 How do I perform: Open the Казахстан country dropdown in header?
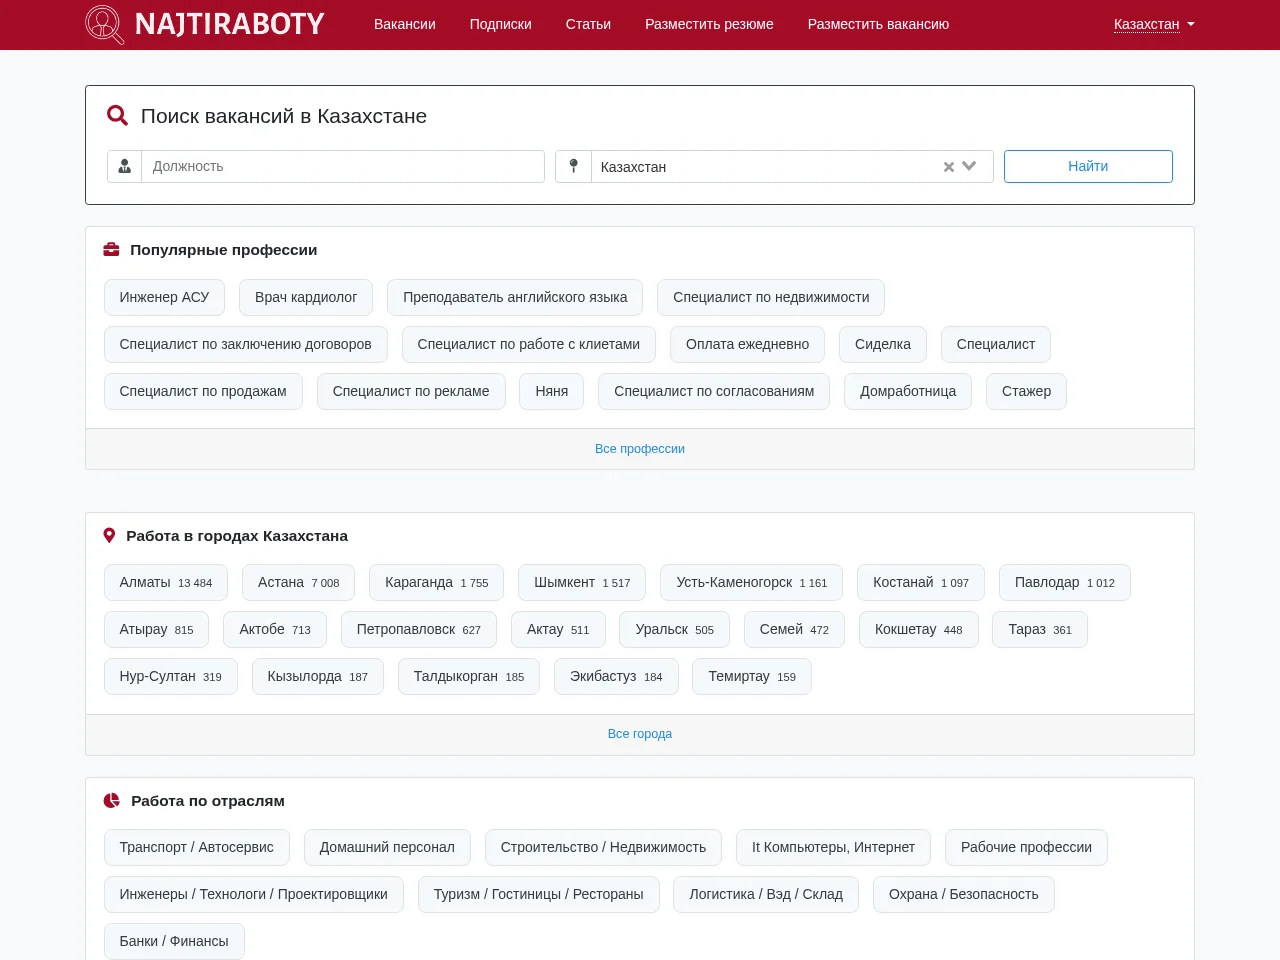[1154, 24]
